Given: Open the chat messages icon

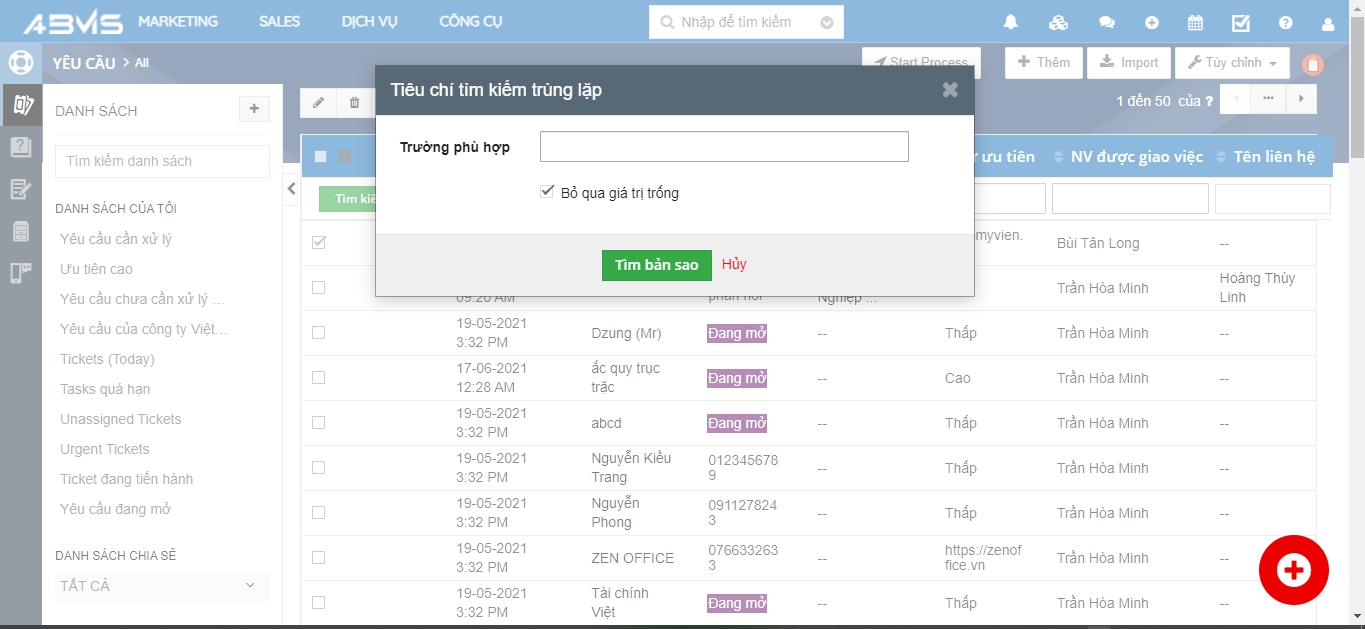Looking at the screenshot, I should [x=1106, y=22].
